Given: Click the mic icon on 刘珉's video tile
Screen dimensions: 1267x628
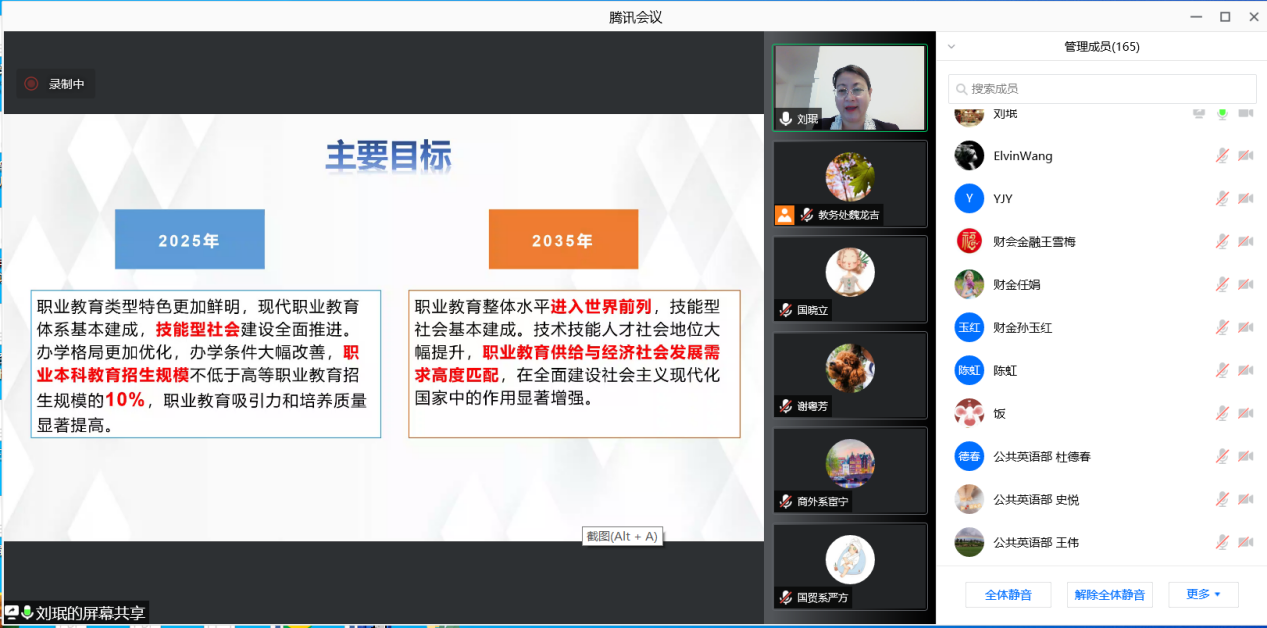Looking at the screenshot, I should click(x=786, y=119).
